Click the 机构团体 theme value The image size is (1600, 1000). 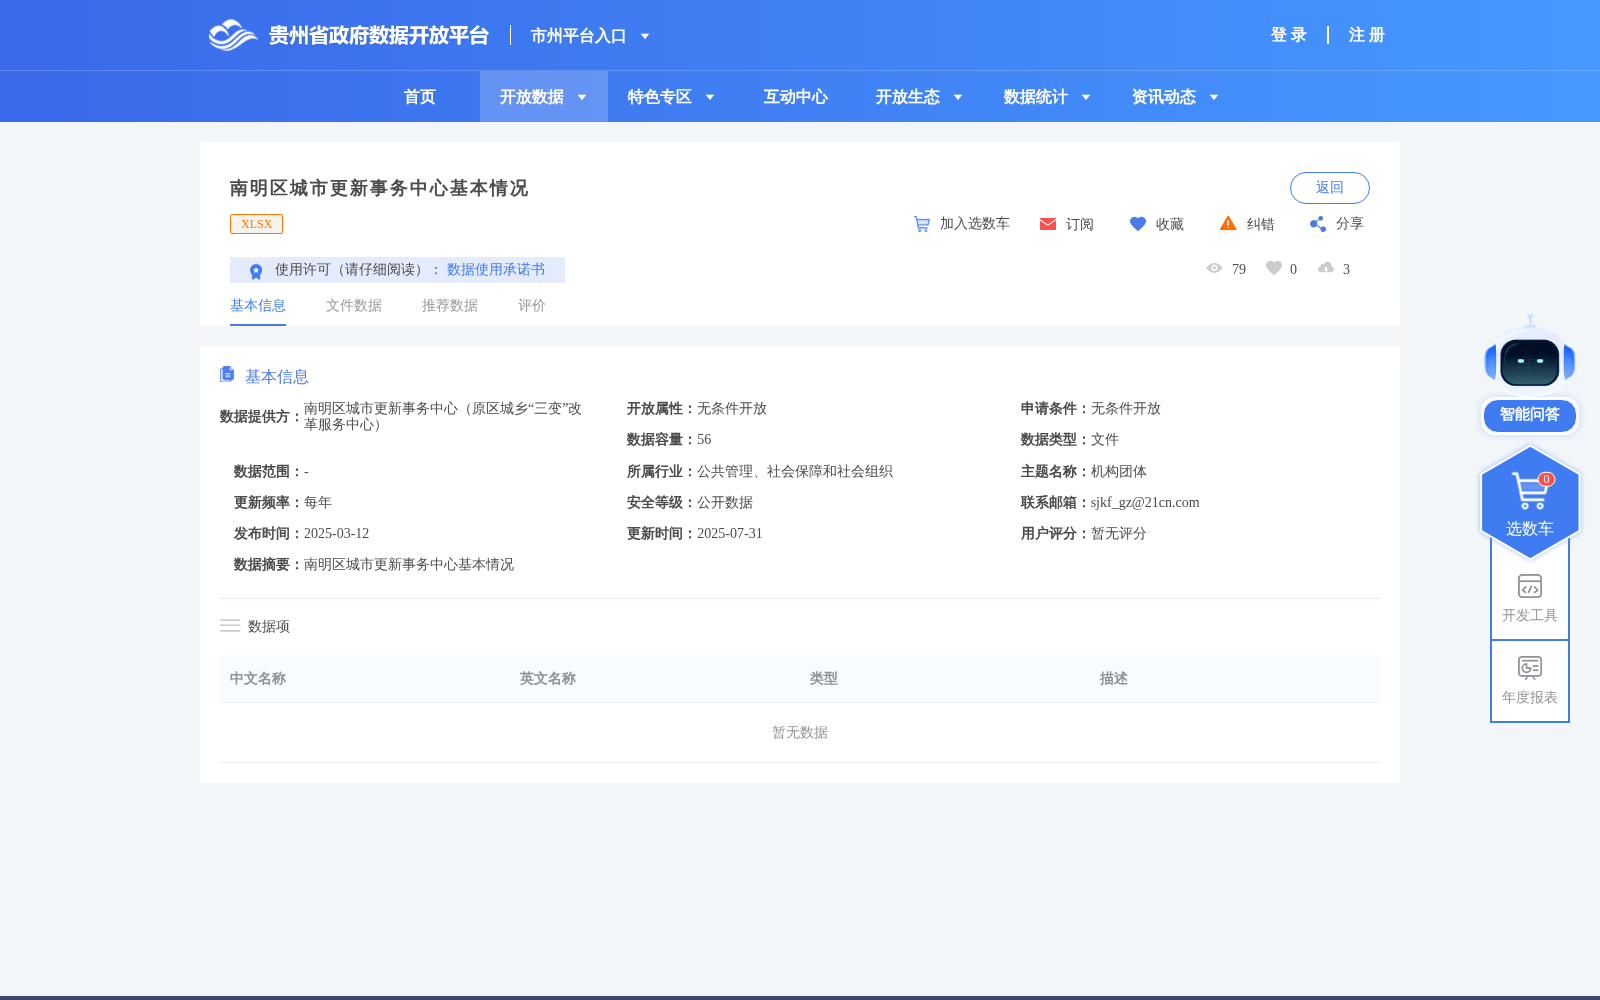click(1119, 472)
